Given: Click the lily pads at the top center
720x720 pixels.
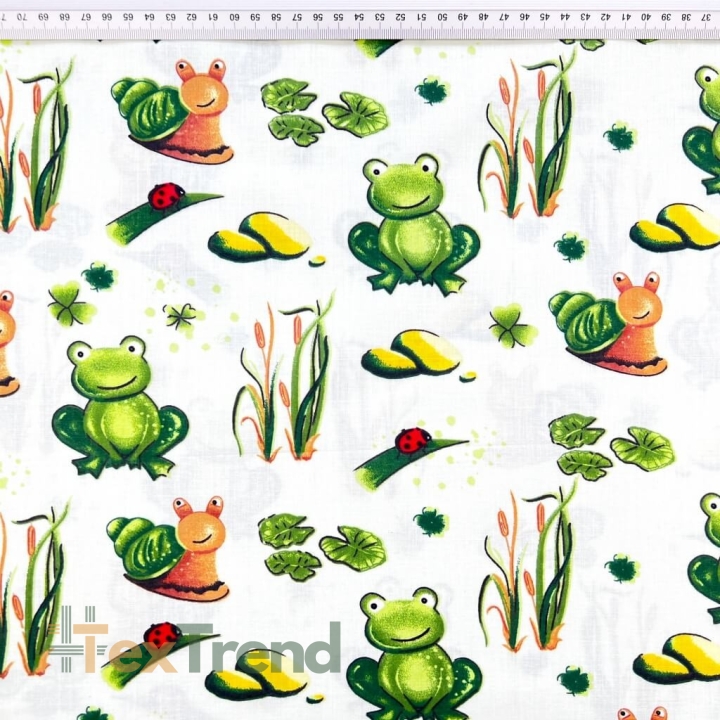Looking at the screenshot, I should 325,112.
